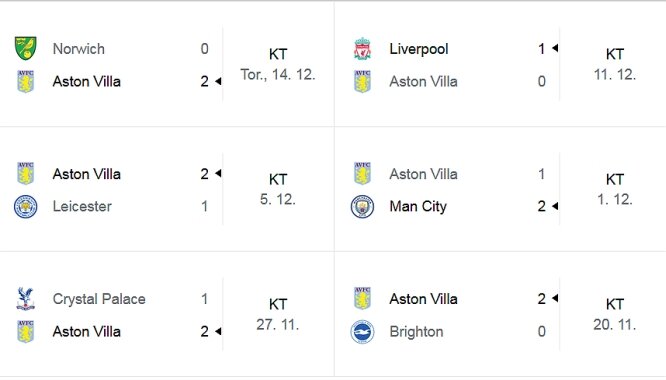Click the Liverpool club crest
This screenshot has height=380, width=666.
pos(362,48)
